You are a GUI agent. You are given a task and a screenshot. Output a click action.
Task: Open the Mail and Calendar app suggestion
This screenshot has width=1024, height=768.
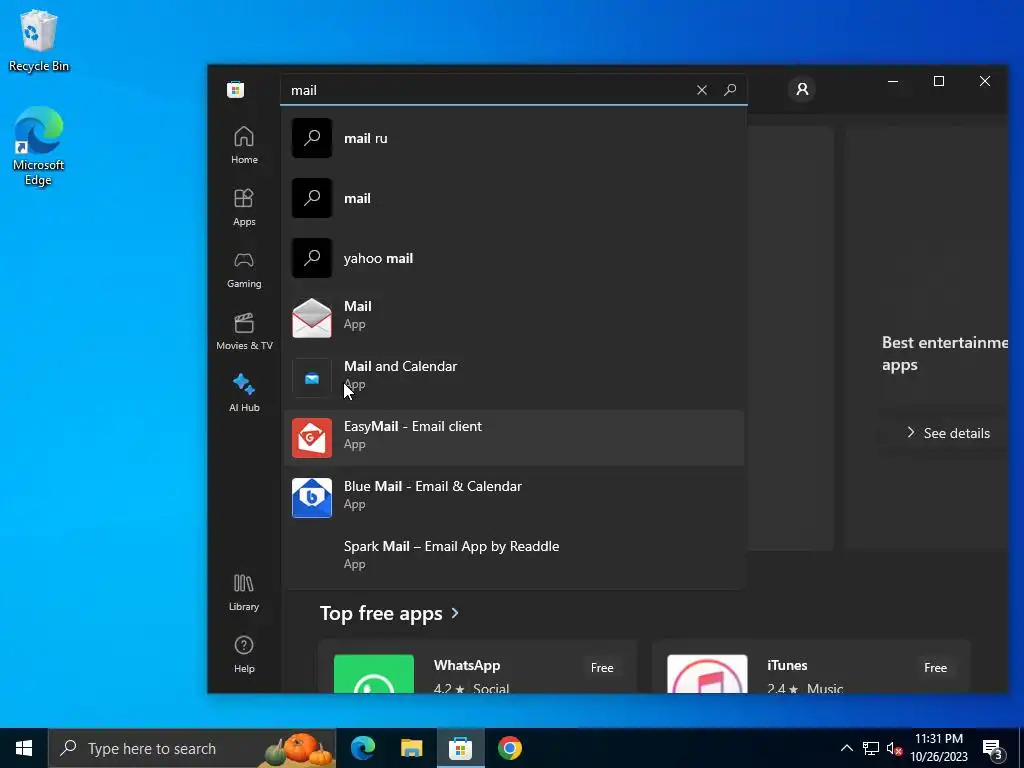514,378
